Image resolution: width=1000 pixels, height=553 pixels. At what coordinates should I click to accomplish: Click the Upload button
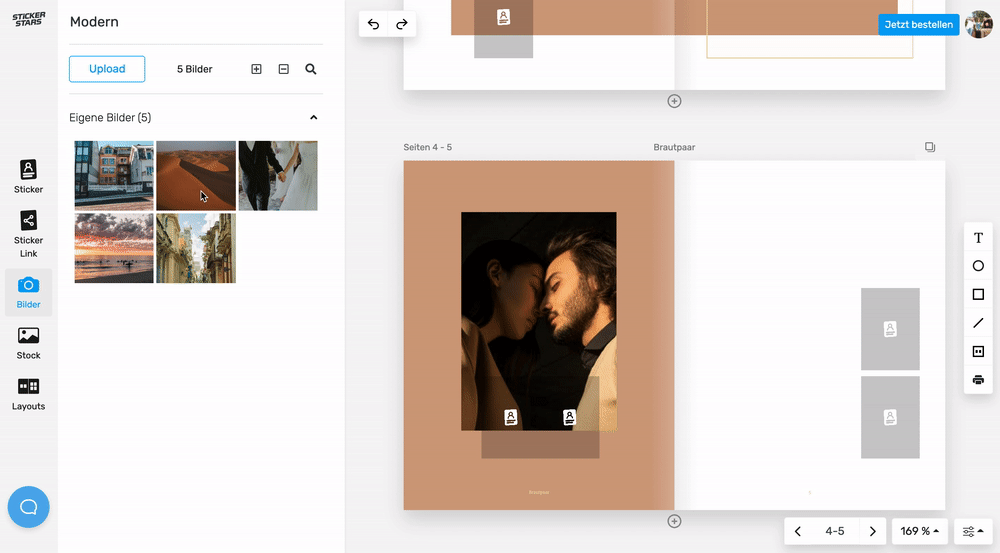(107, 69)
